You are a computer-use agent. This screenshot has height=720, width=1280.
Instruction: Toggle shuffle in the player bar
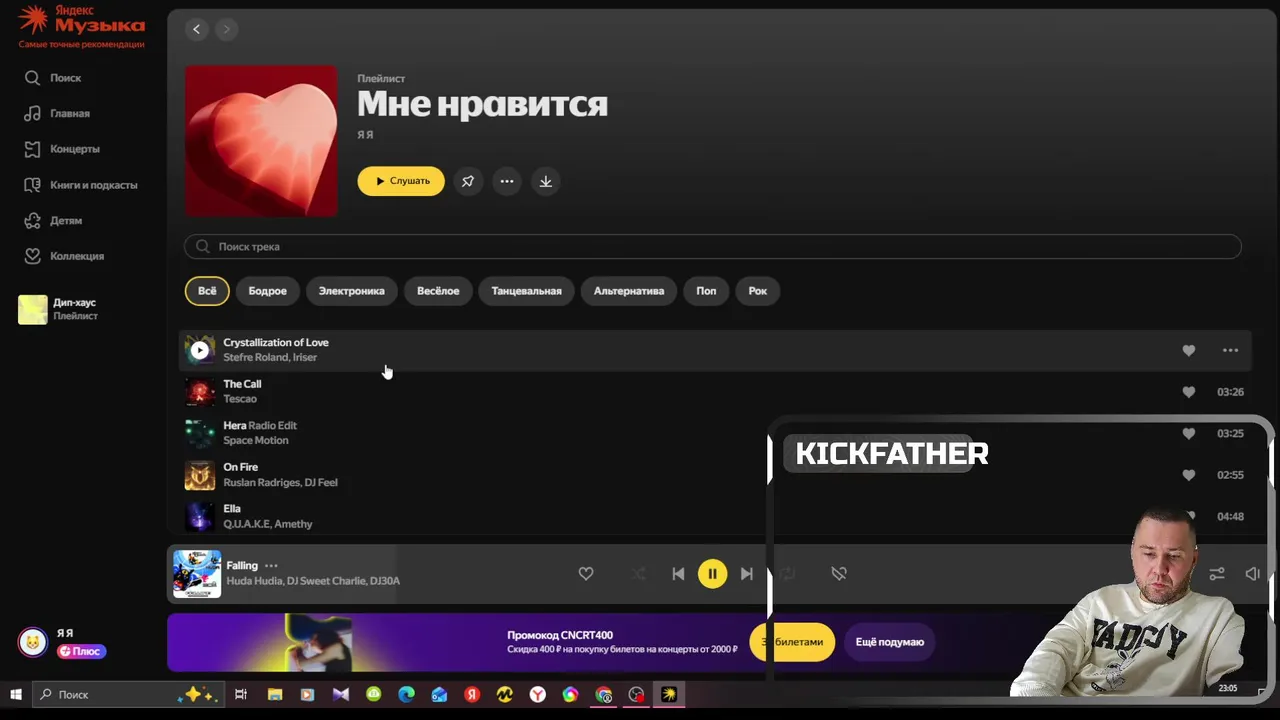pyautogui.click(x=639, y=574)
